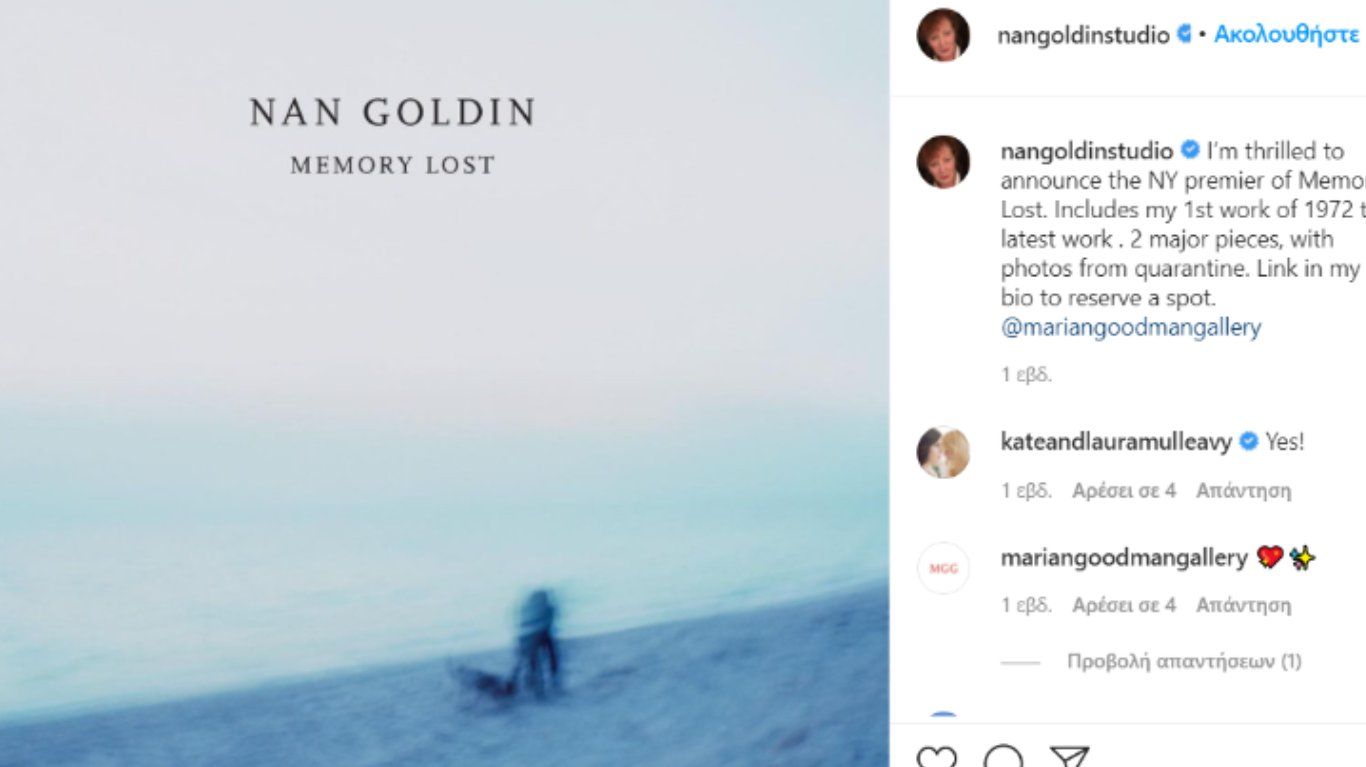Screen dimensions: 1366x767
Task: View likes on the mariangoodmangallery comment
Action: [1124, 605]
